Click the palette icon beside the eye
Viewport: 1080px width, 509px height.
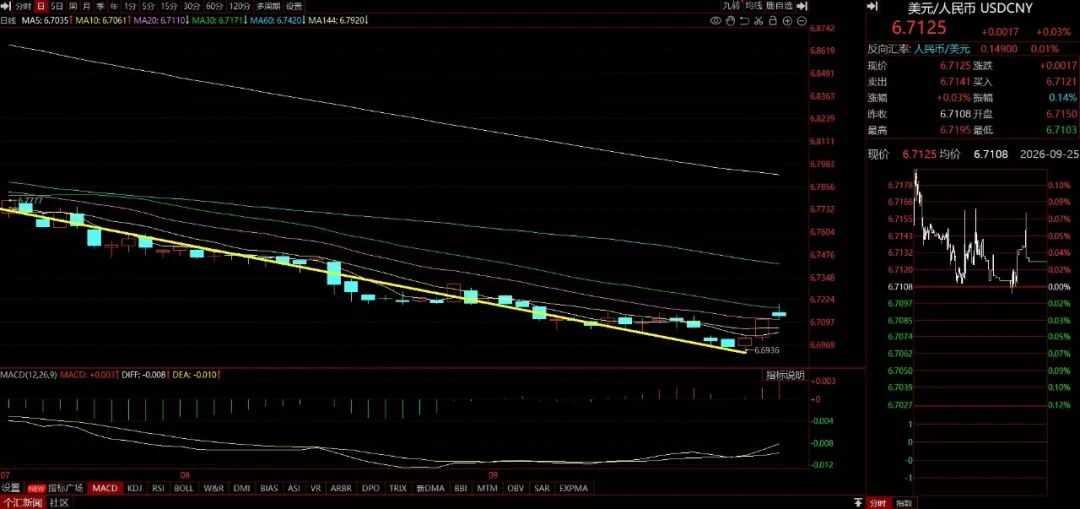click(730, 21)
